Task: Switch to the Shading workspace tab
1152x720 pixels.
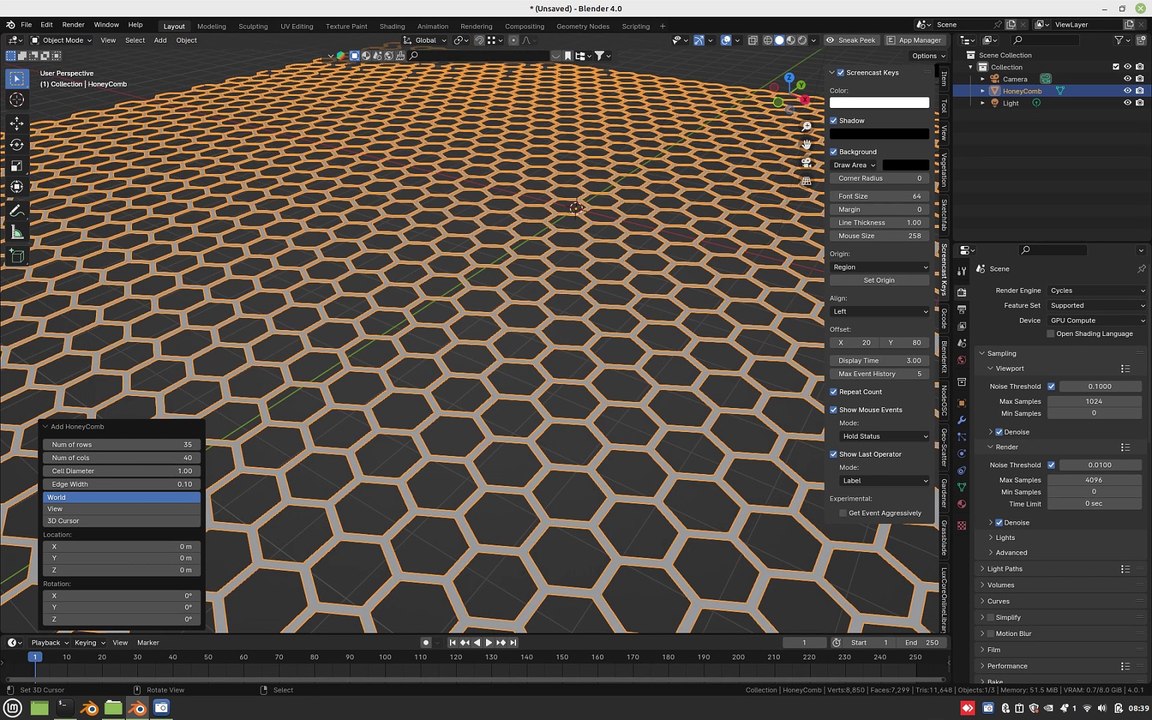Action: 392,26
